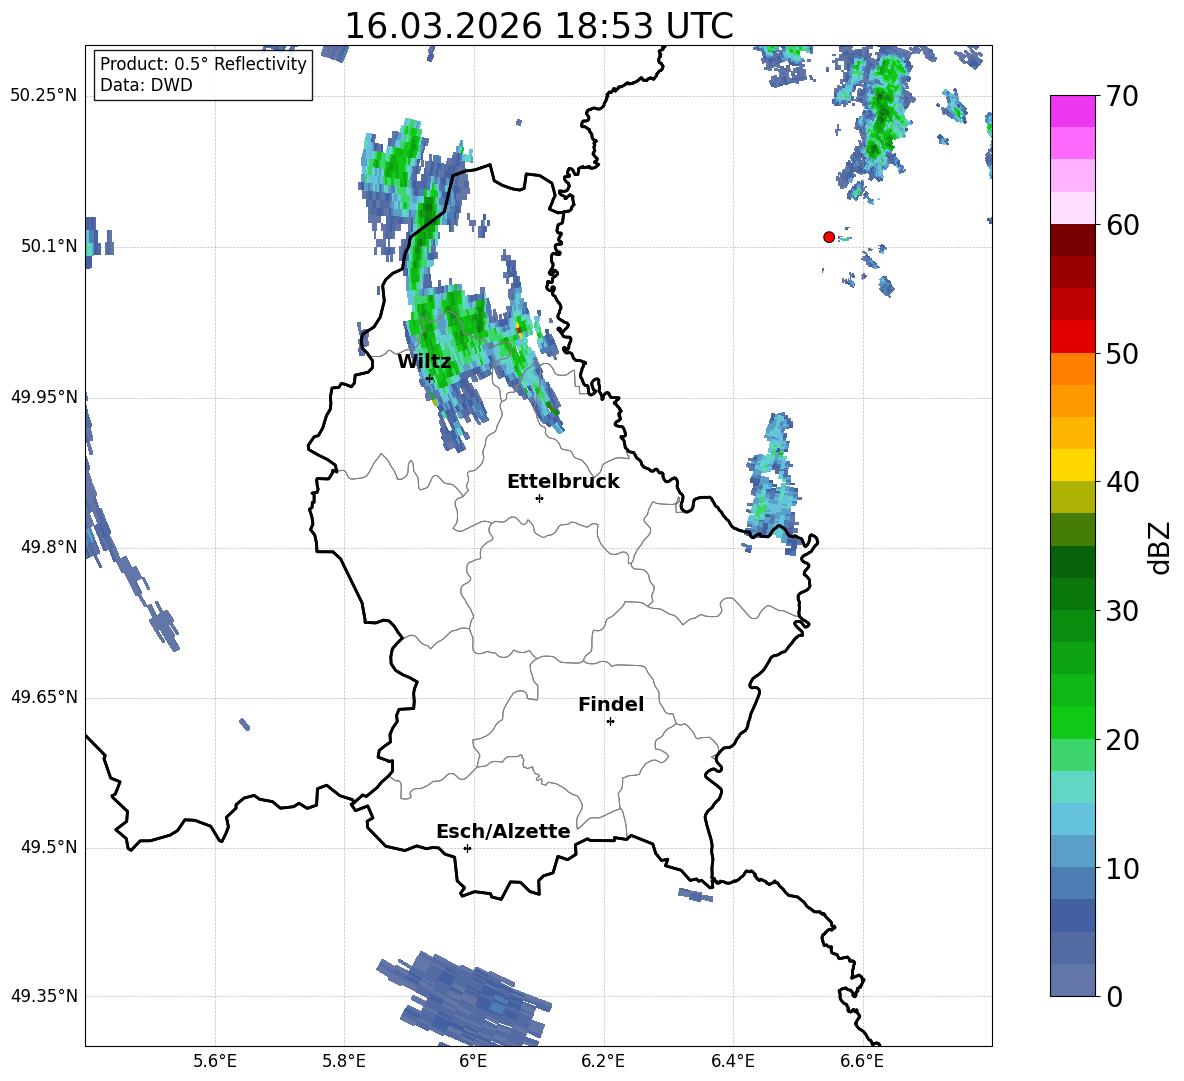Click the 20 label on colorbar
The width and height of the screenshot is (1184, 1081).
tap(1122, 740)
